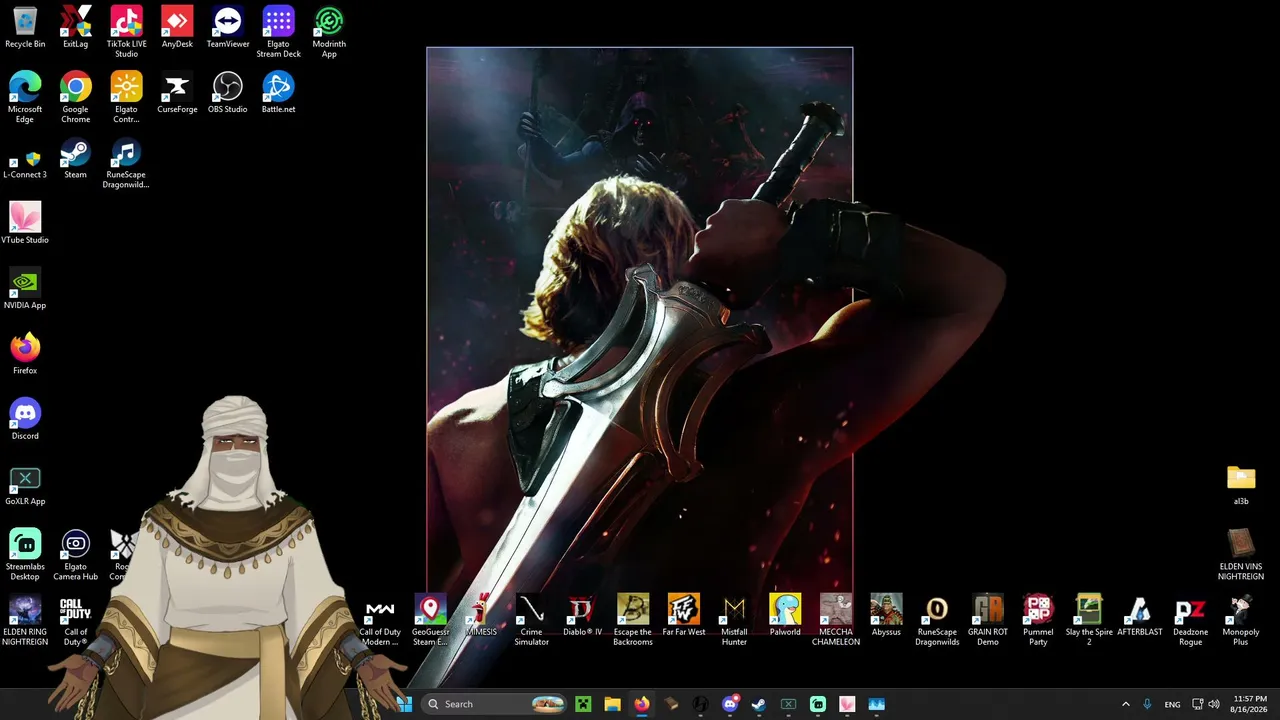Select the Steam desktop shortcut
Image resolution: width=1280 pixels, height=720 pixels.
(x=75, y=159)
